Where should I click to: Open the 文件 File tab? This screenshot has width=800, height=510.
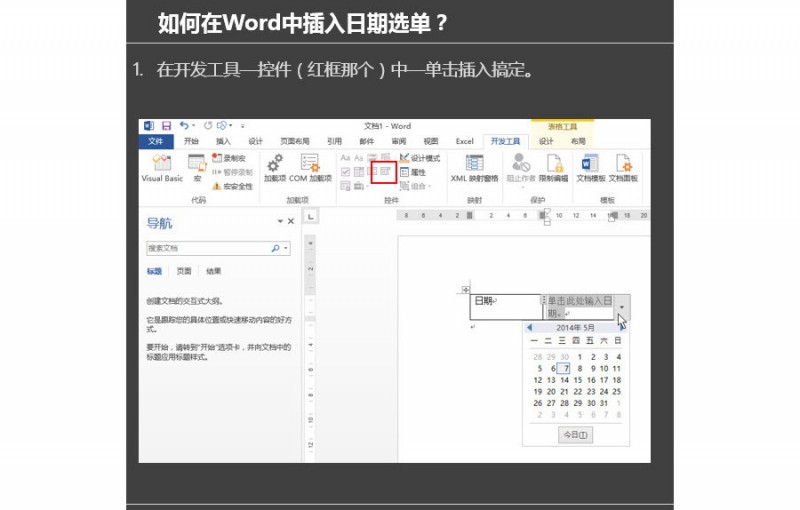pos(156,141)
